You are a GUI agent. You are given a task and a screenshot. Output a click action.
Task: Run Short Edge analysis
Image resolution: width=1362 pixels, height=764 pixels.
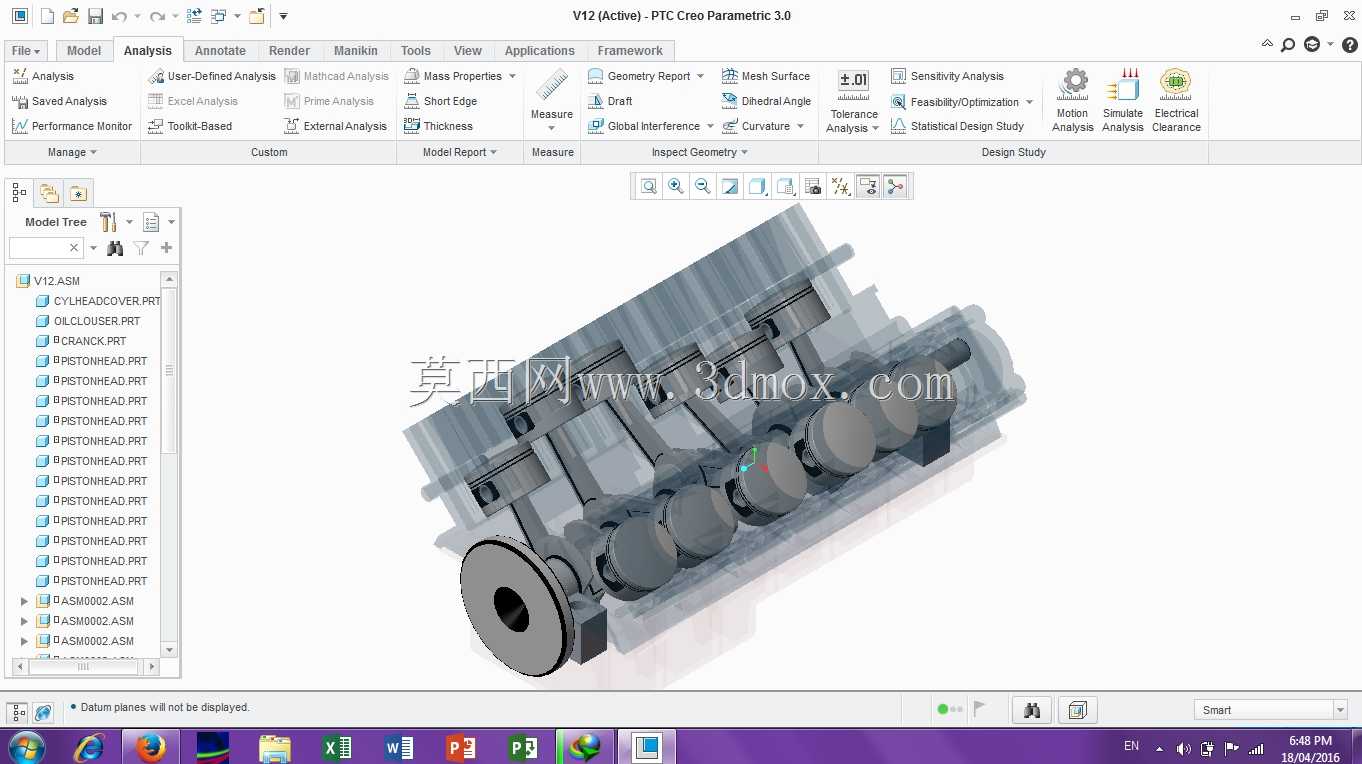click(440, 101)
